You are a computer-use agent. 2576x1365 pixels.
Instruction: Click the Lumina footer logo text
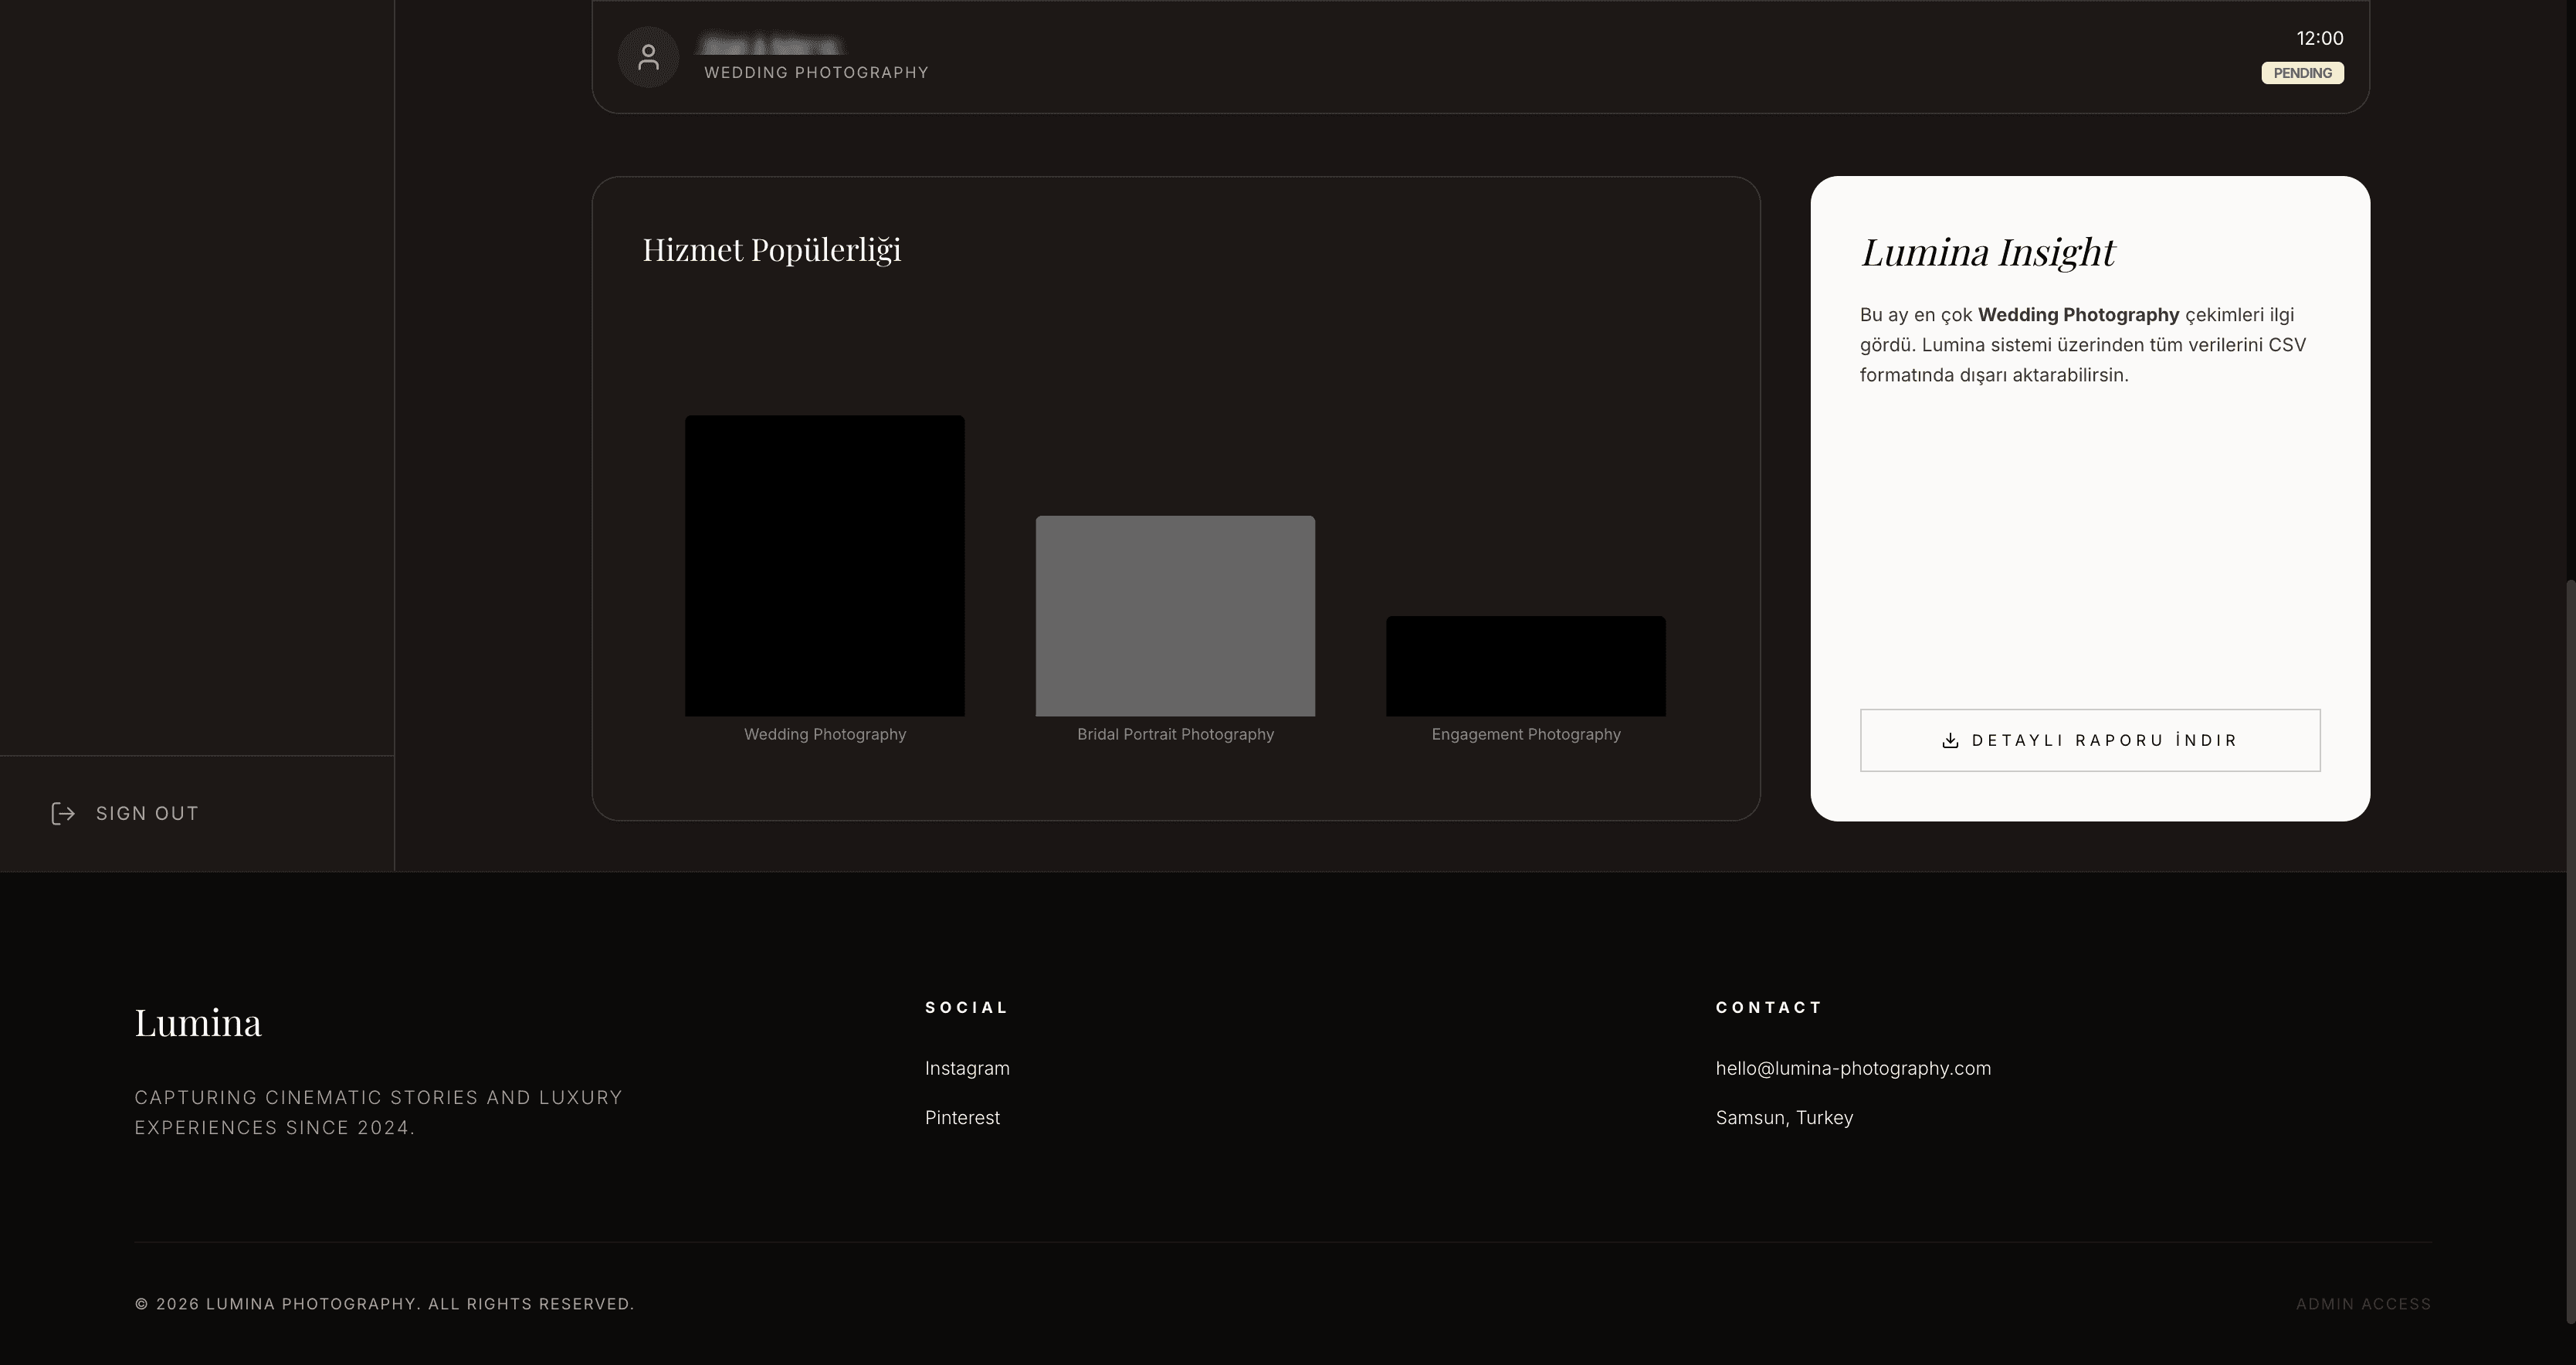tap(198, 1022)
